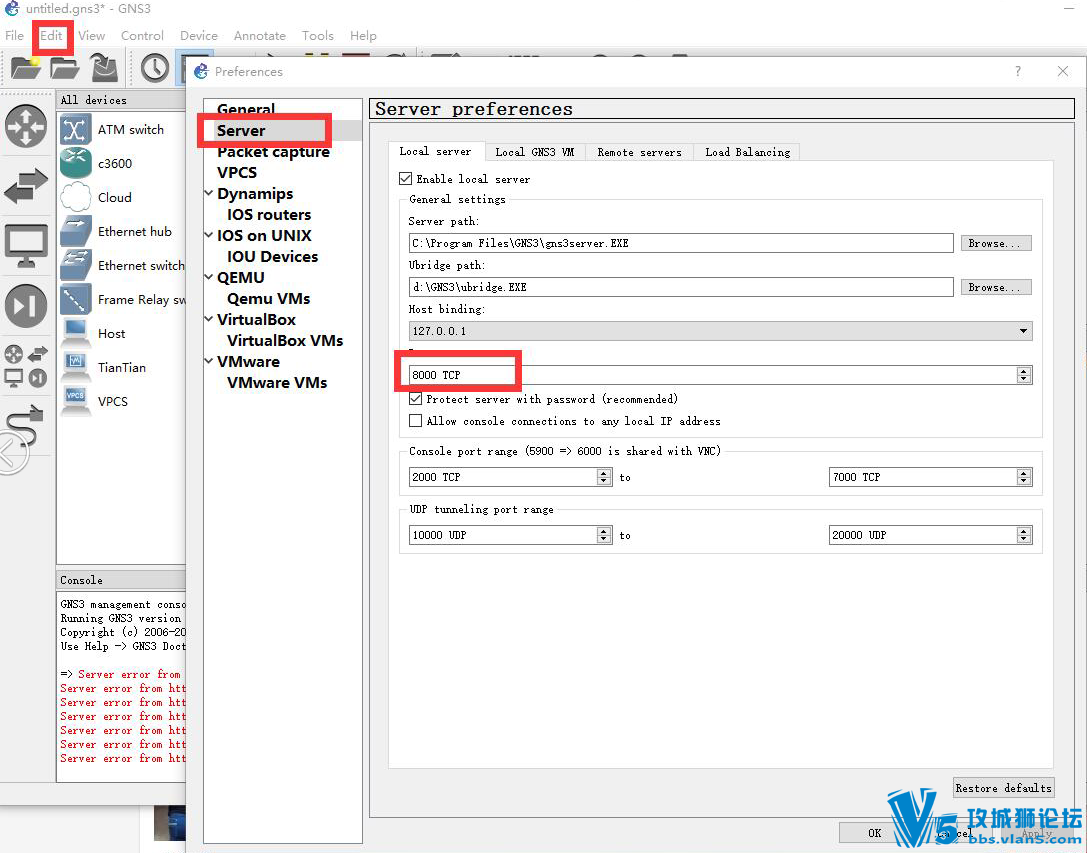Select Host device icon

(76, 333)
